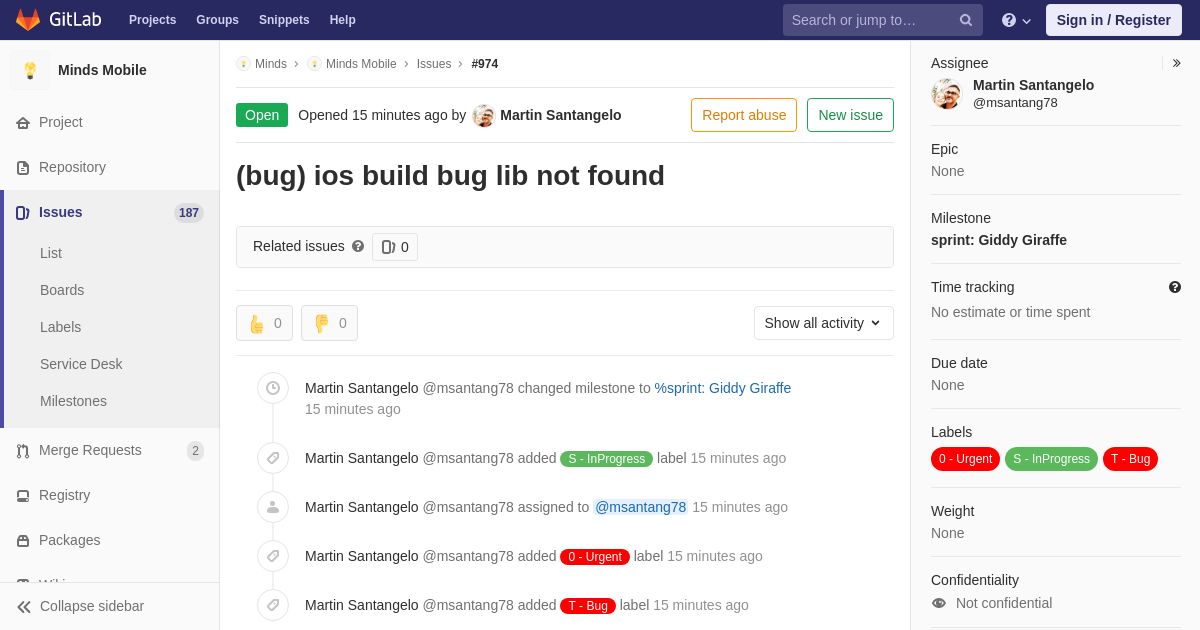Open the Projects menu
The height and width of the screenshot is (630, 1200).
tap(153, 20)
